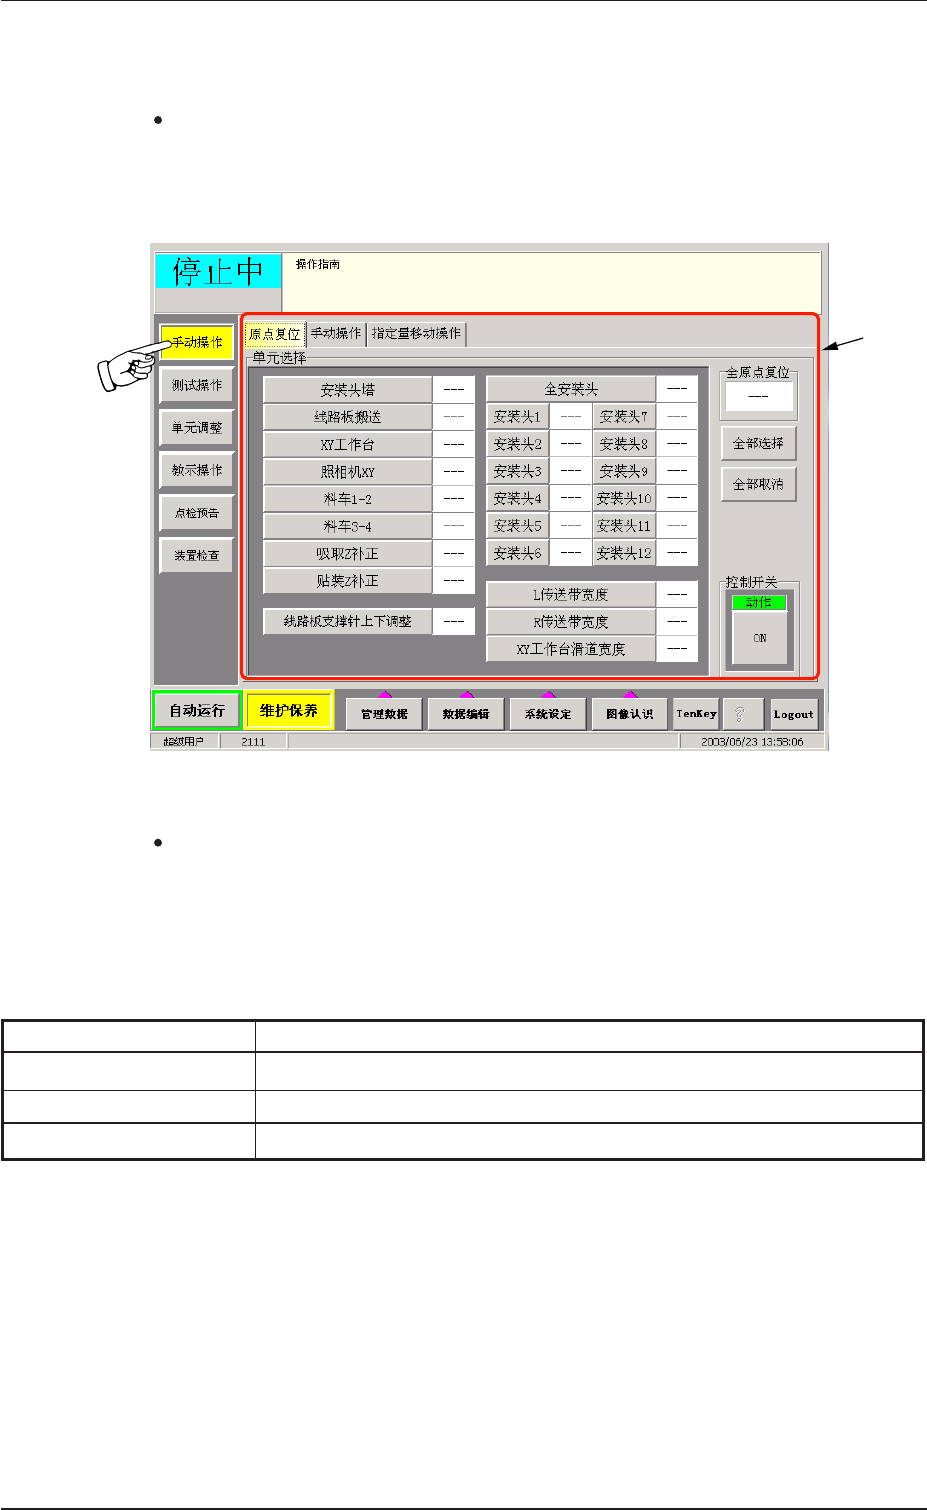Click the 全原点复位 status box
This screenshot has width=927, height=1510.
click(x=758, y=397)
